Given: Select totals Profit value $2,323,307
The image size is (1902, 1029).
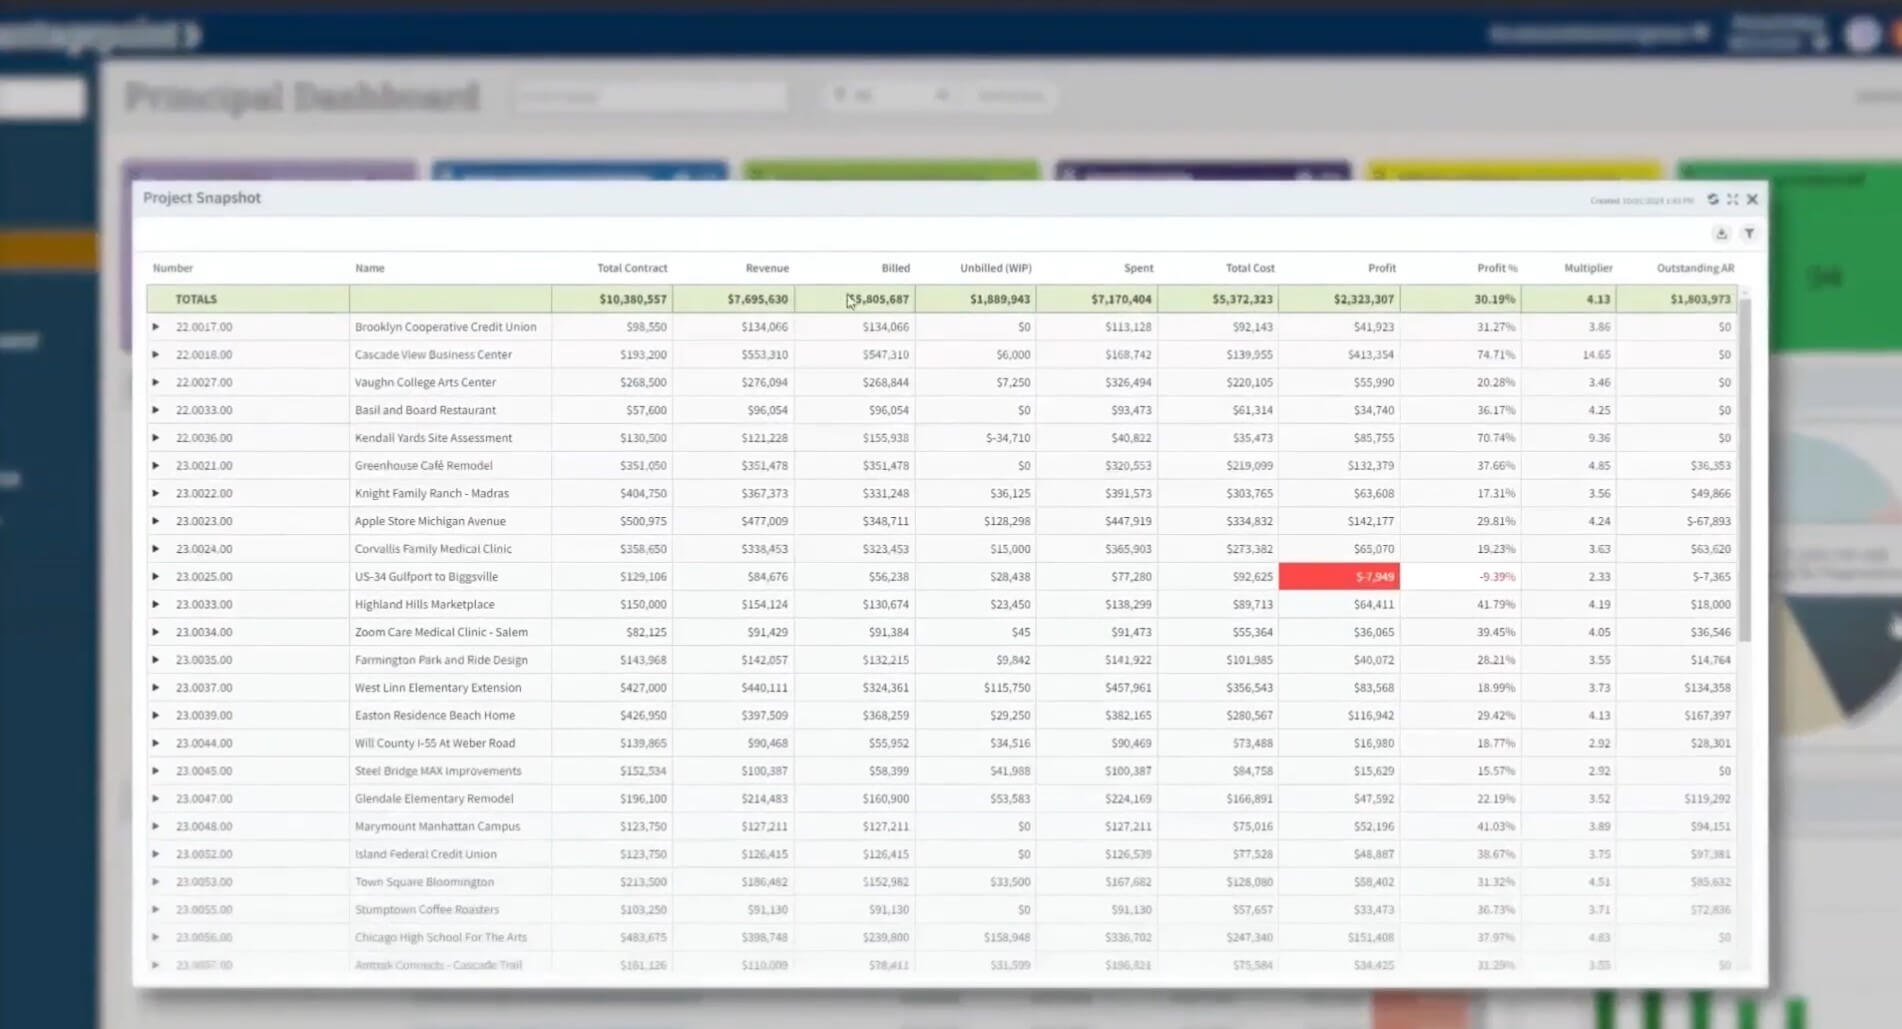Looking at the screenshot, I should coord(1363,299).
